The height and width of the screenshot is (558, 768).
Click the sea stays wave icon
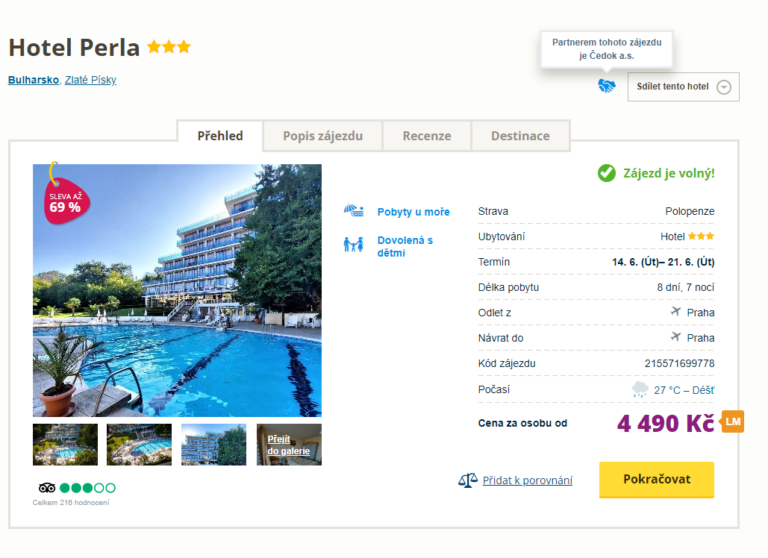pos(353,211)
